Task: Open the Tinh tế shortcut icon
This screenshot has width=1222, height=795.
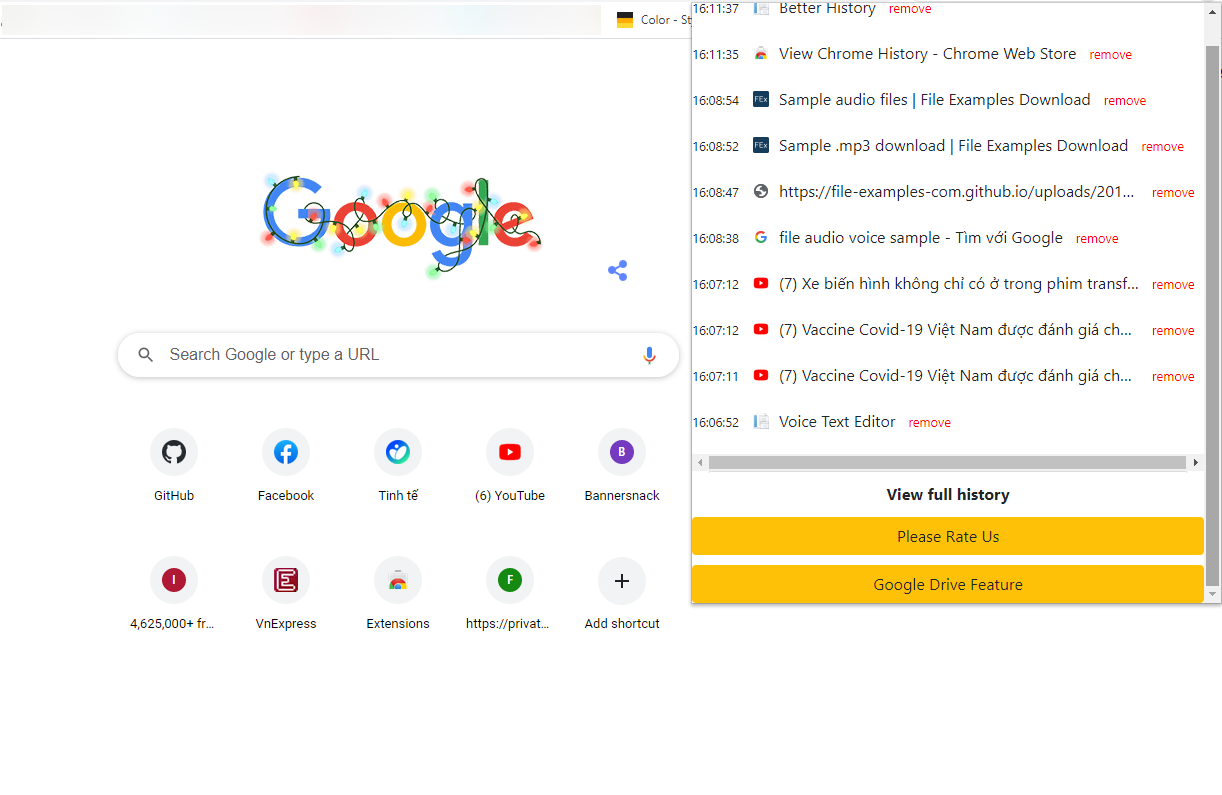Action: click(x=398, y=452)
